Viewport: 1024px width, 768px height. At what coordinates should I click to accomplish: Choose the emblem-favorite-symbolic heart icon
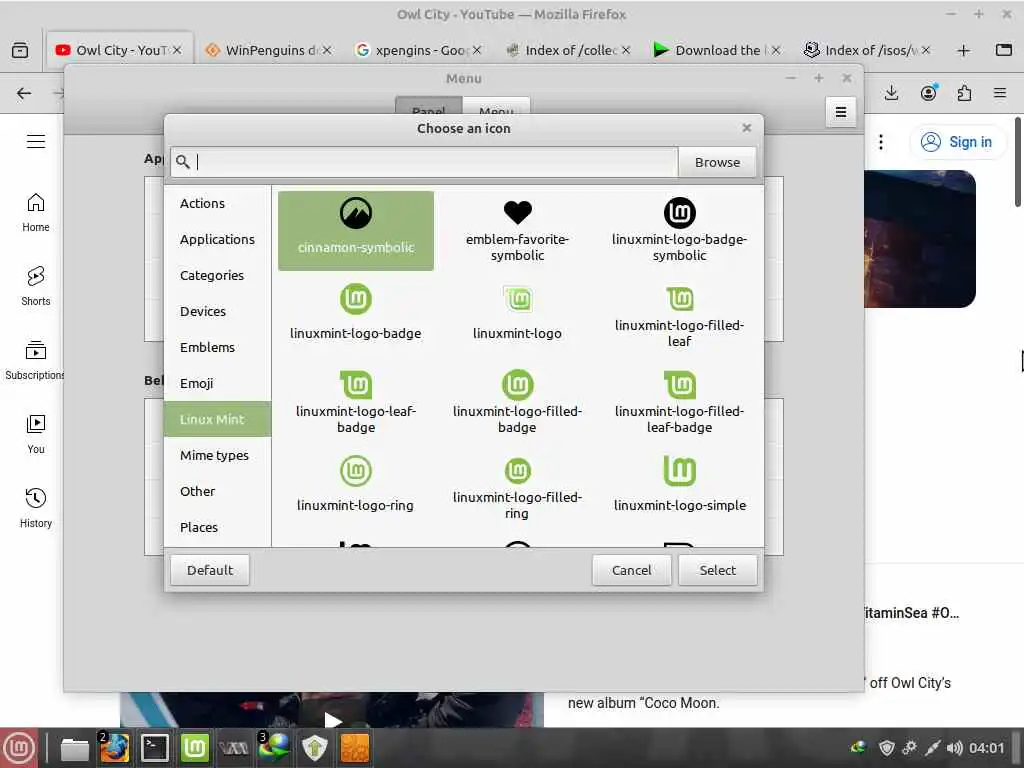click(x=517, y=231)
